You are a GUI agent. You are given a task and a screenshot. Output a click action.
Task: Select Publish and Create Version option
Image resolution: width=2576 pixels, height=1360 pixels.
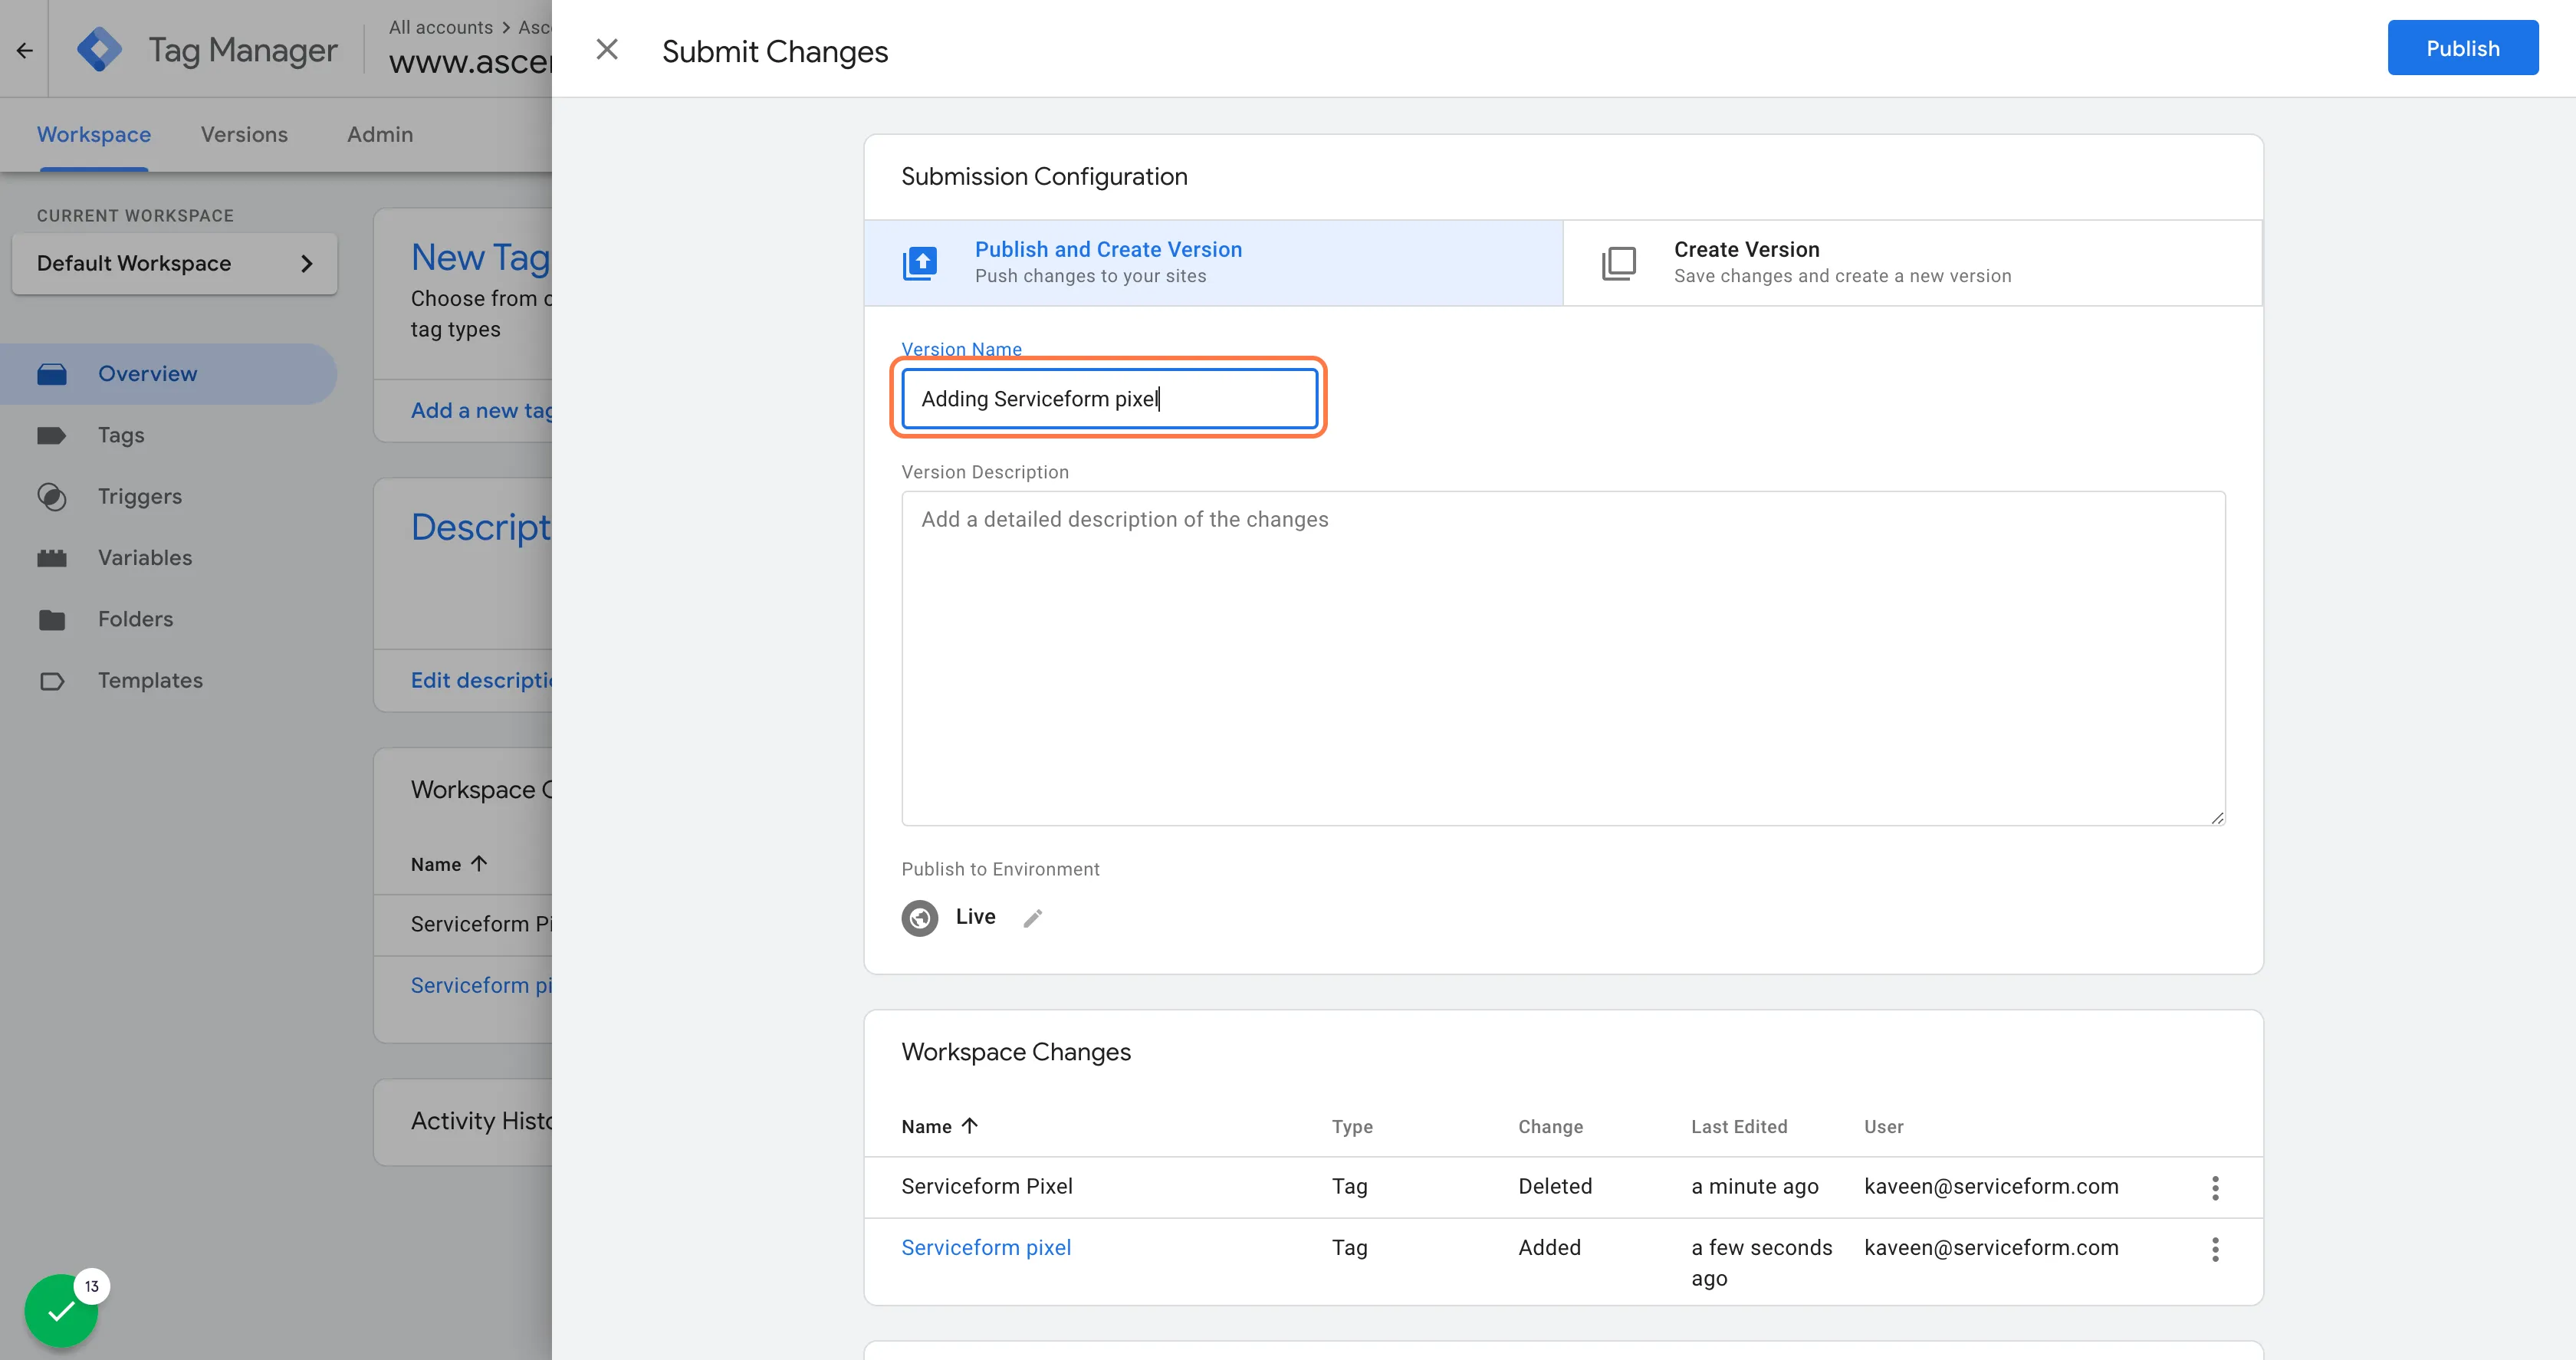coord(1213,262)
